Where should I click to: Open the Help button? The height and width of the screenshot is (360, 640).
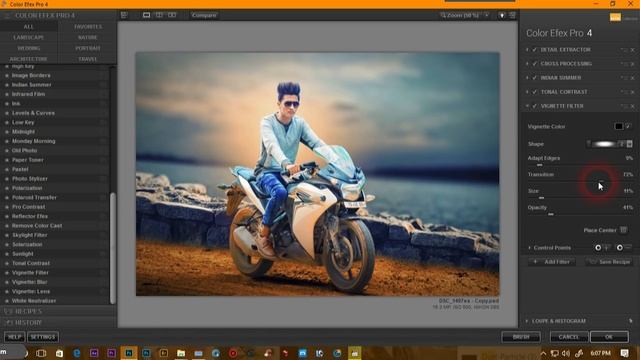14,337
